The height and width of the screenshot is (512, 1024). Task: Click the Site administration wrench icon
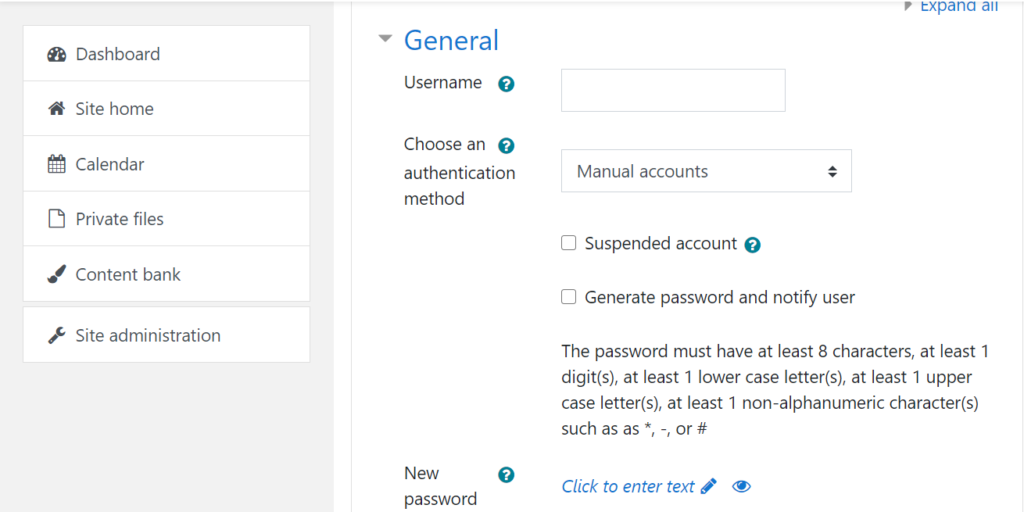(x=57, y=335)
